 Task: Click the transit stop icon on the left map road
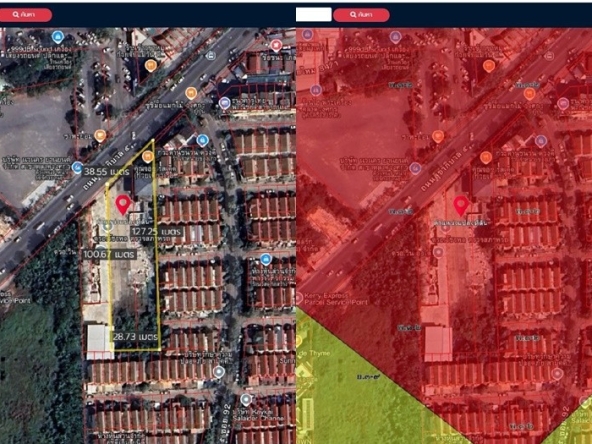(x=211, y=56)
